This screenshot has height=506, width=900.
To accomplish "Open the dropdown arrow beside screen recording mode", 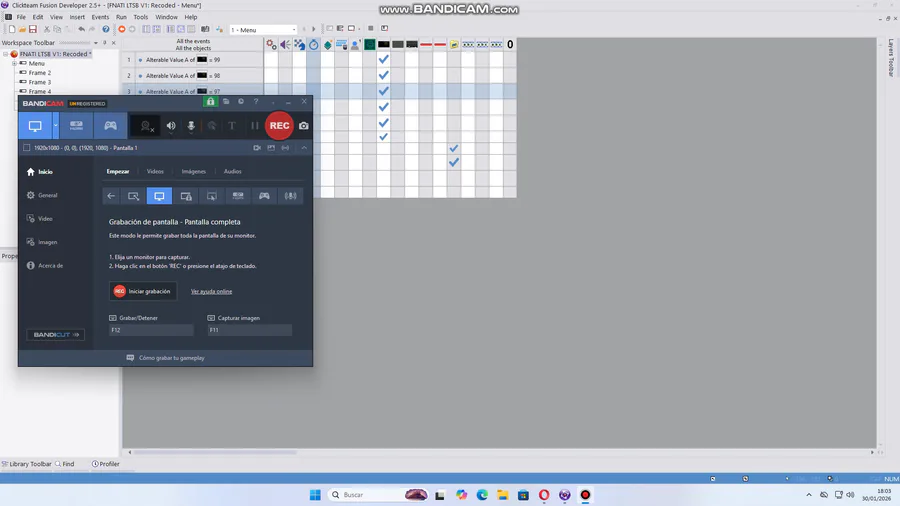I will [x=56, y=126].
